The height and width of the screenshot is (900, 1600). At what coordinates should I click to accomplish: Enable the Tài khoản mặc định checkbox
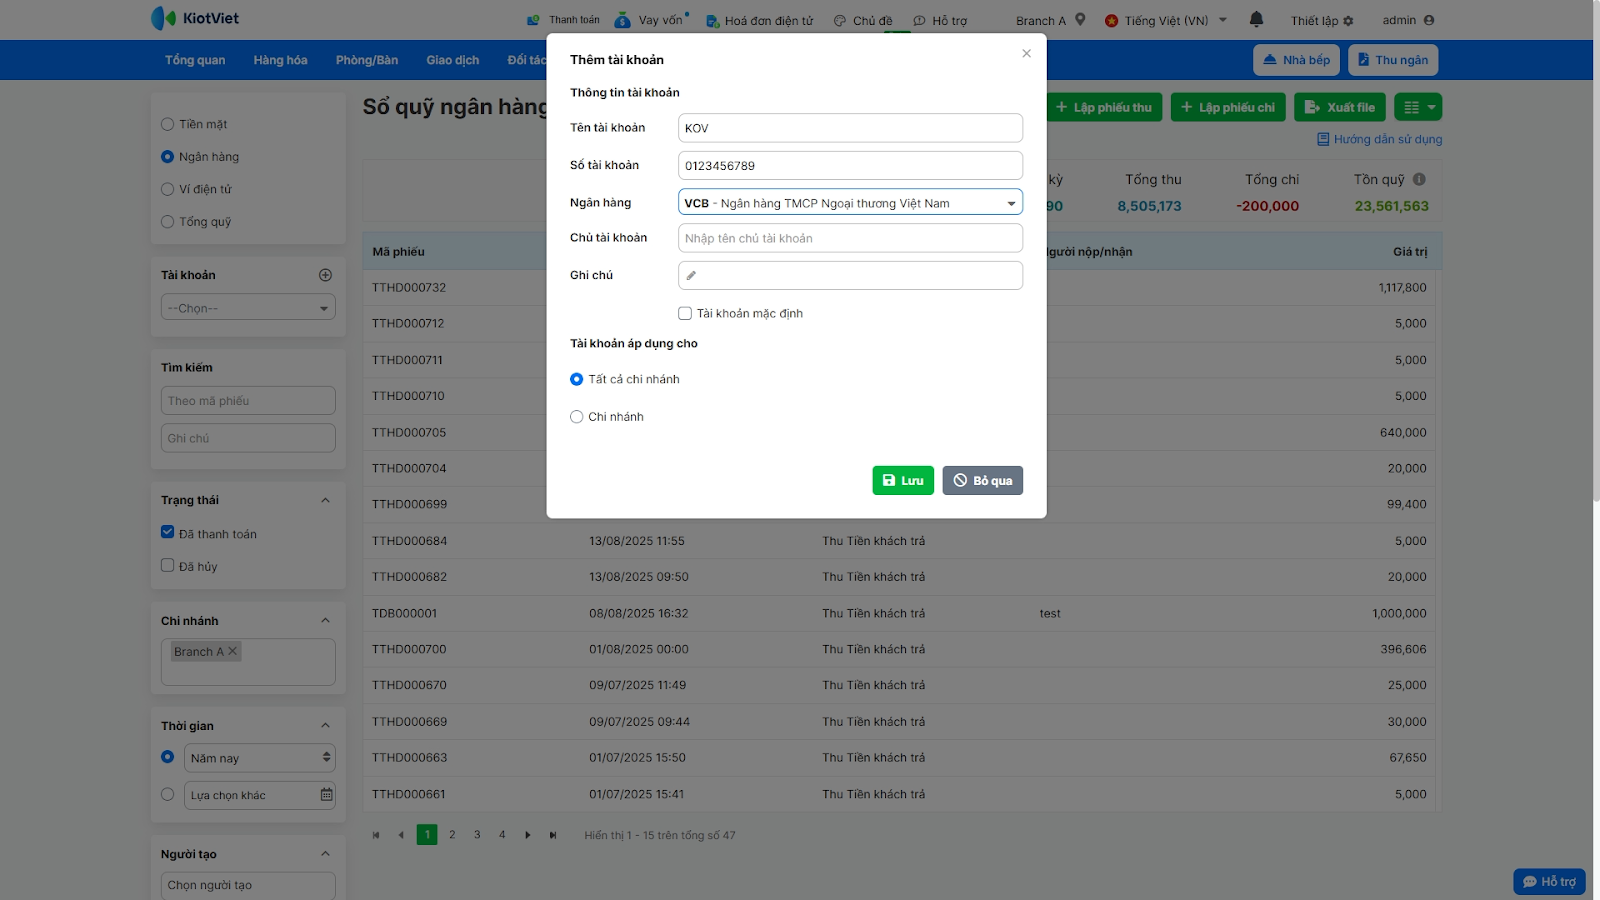[685, 313]
